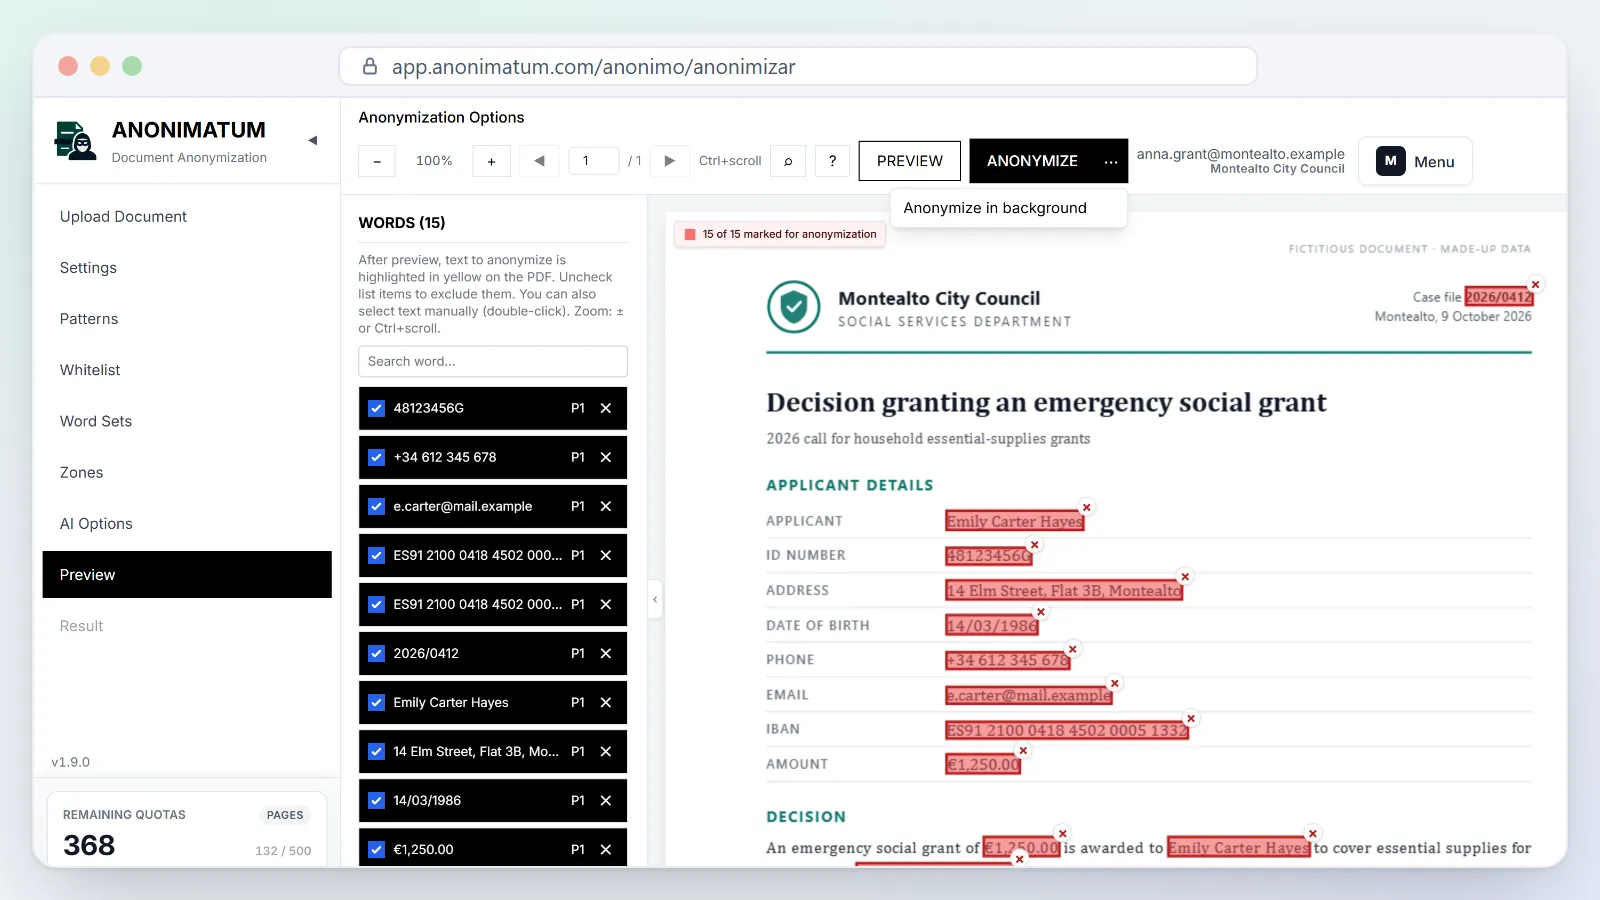Image resolution: width=1600 pixels, height=900 pixels.
Task: Collapse the sidebar with the triangle arrow
Action: pos(313,140)
